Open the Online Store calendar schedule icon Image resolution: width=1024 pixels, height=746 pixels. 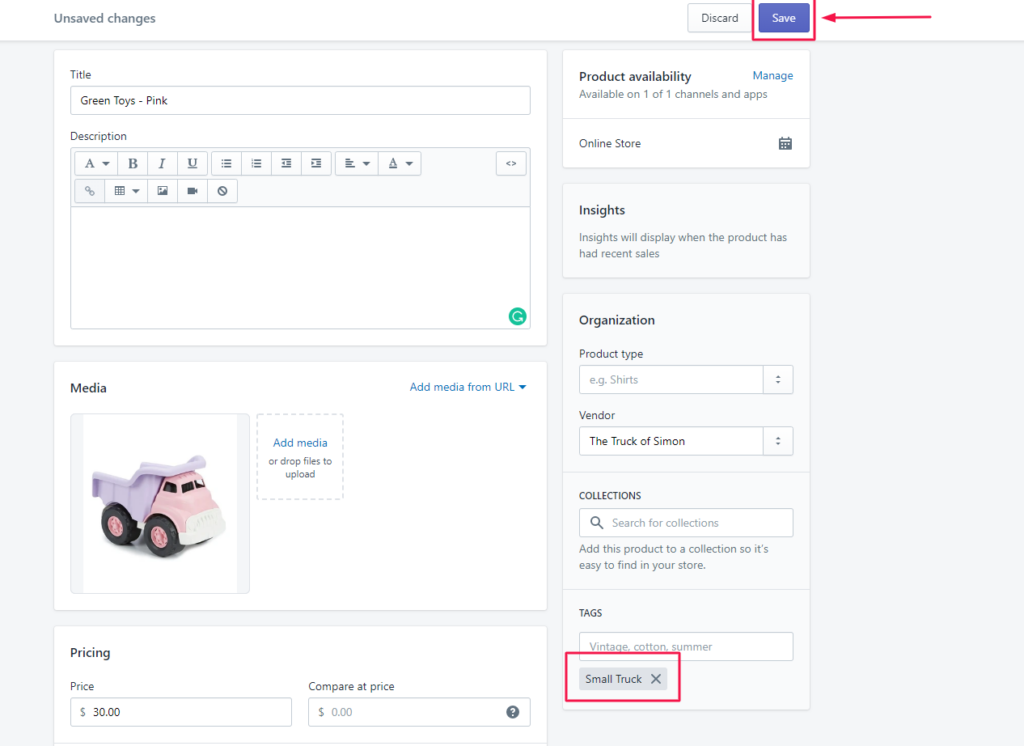pyautogui.click(x=785, y=143)
